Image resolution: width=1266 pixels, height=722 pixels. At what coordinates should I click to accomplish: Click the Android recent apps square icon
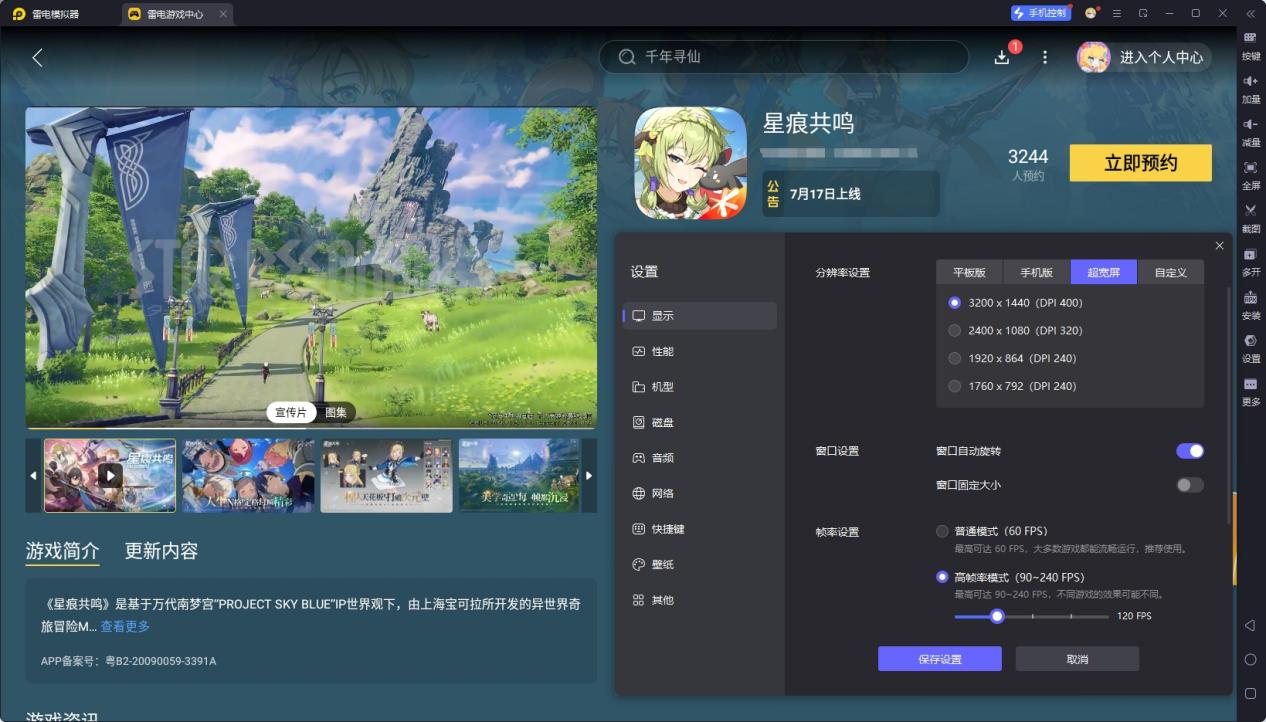tap(1250, 693)
